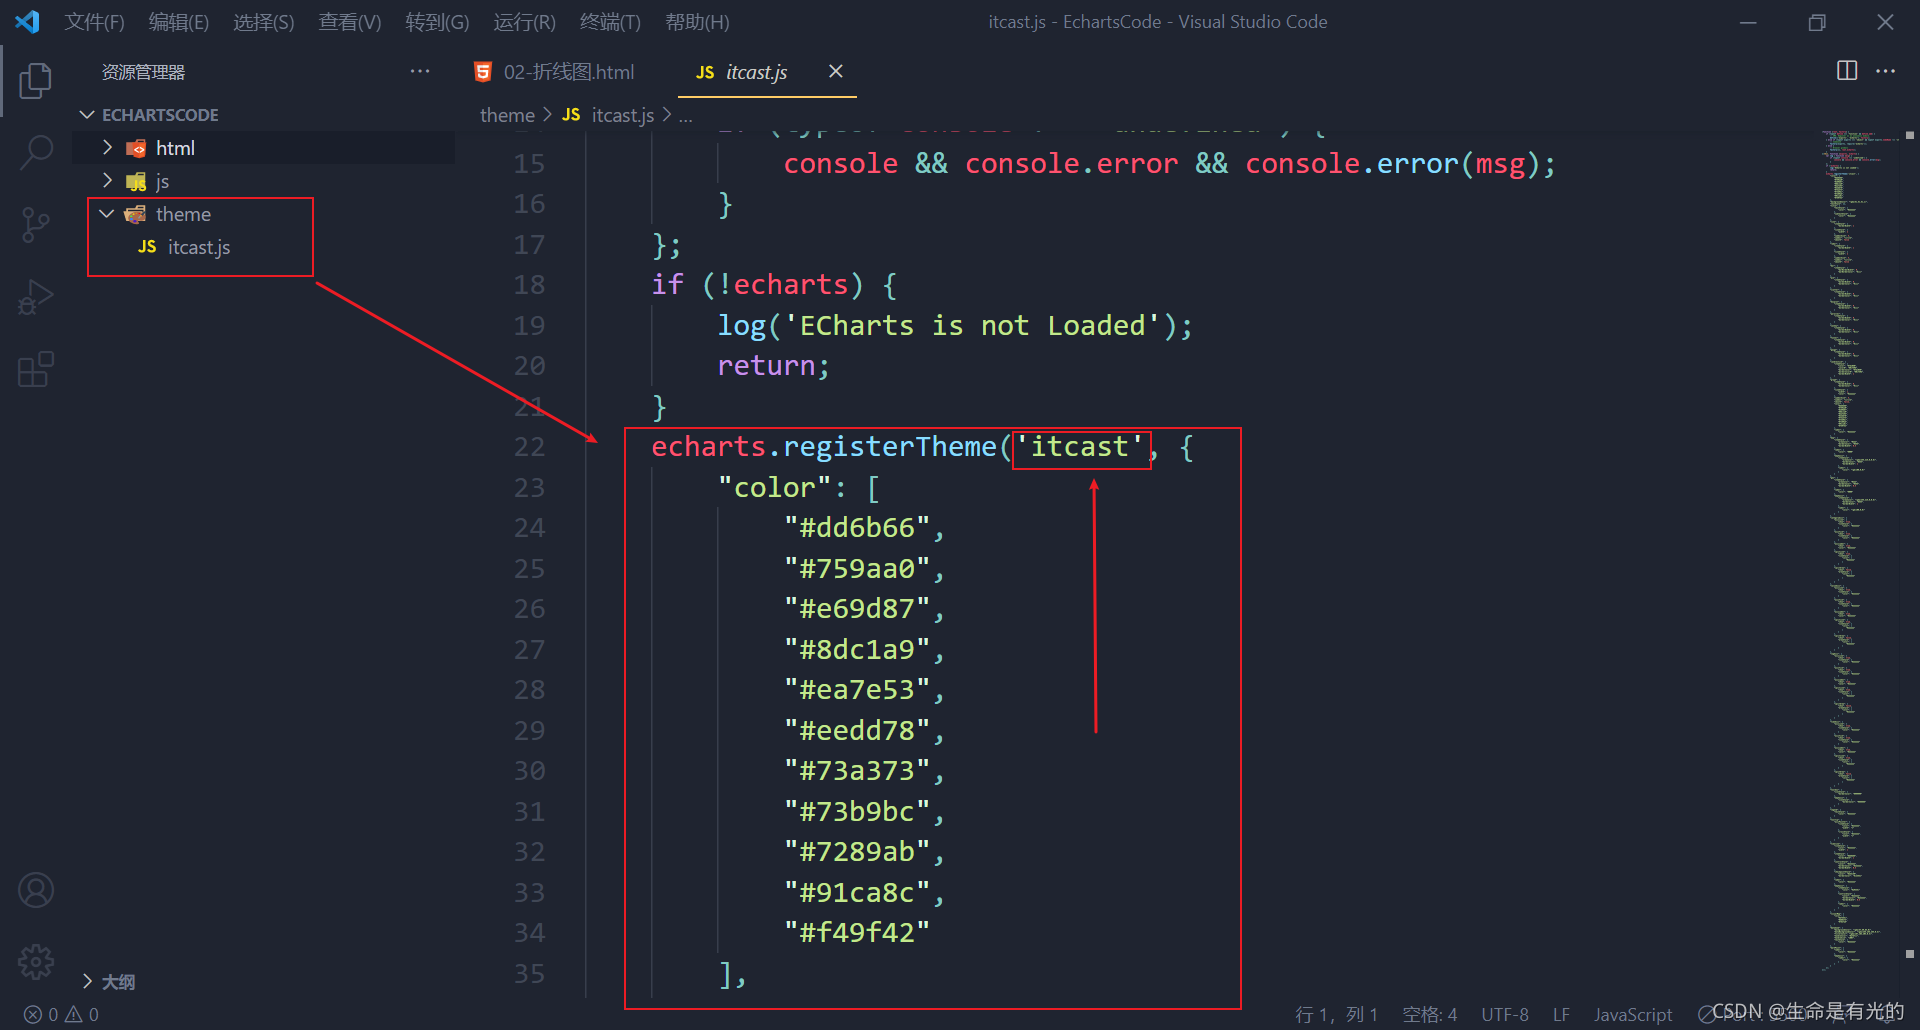Click the "#8dc1a9" color string

pos(857,650)
